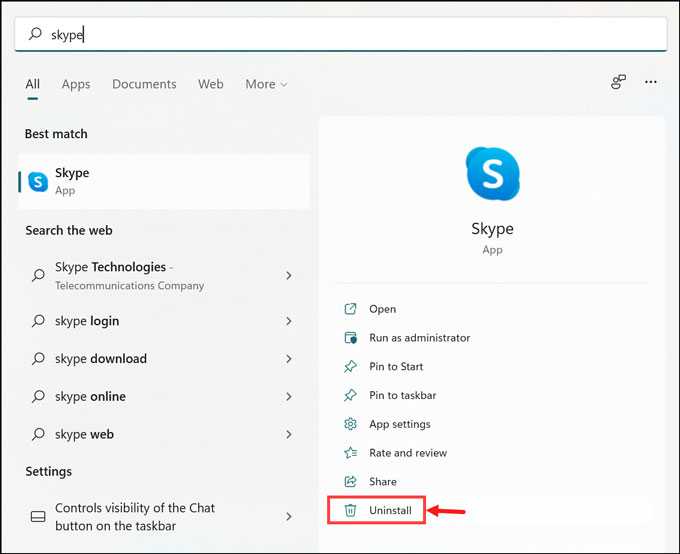This screenshot has width=680, height=554.
Task: Click the Uninstall trash can icon
Action: (x=350, y=510)
